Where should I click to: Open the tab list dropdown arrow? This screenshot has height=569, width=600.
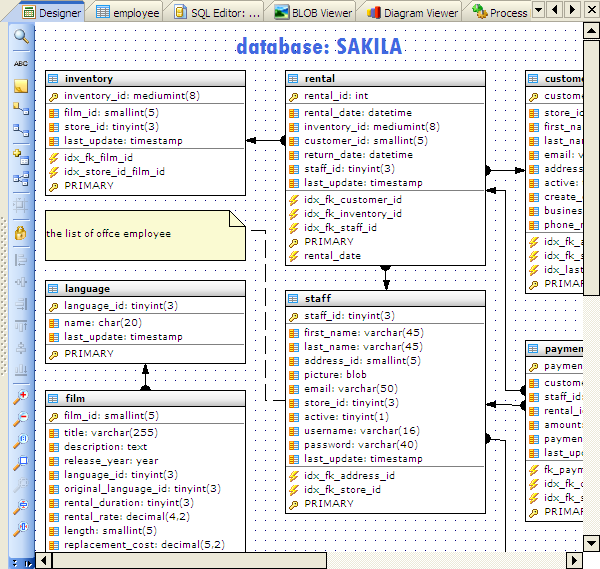click(x=538, y=9)
